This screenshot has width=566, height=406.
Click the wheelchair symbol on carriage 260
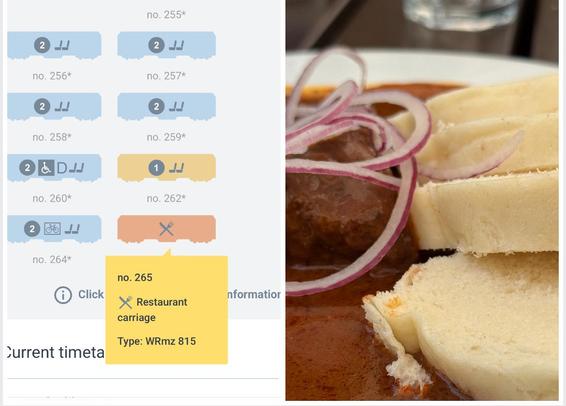46,168
